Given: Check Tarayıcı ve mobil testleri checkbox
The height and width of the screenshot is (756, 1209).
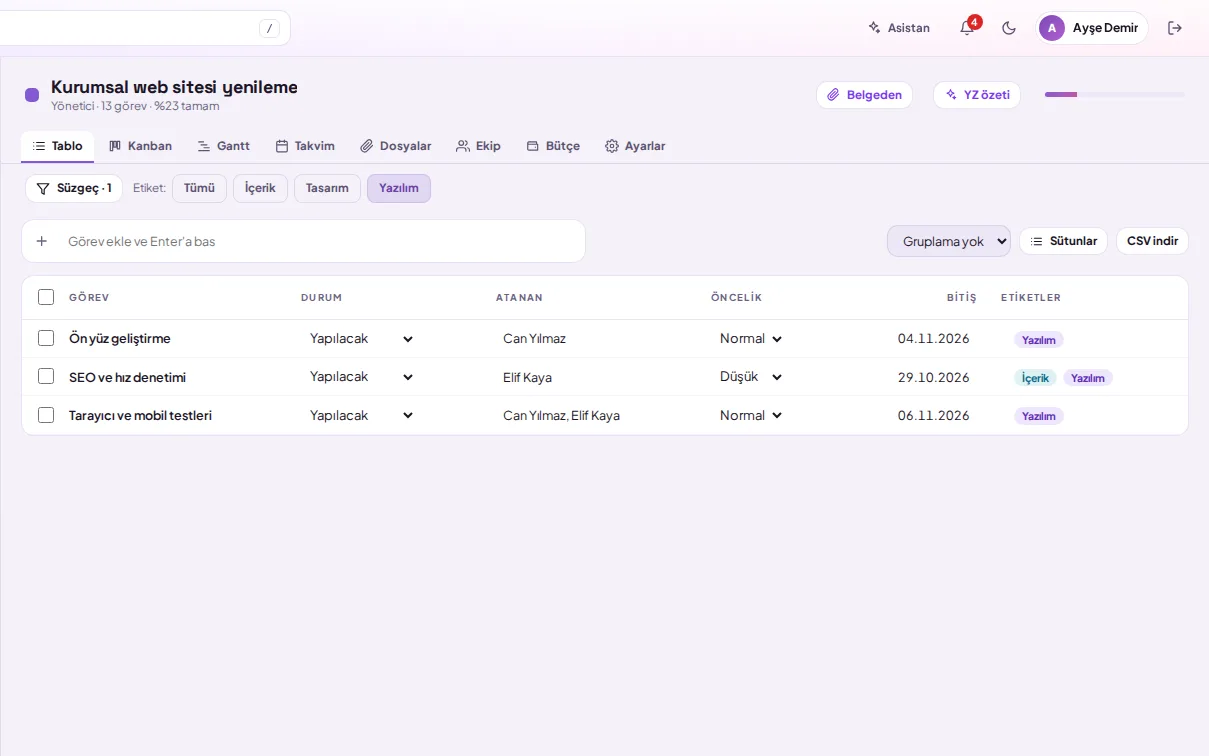Looking at the screenshot, I should coord(46,415).
